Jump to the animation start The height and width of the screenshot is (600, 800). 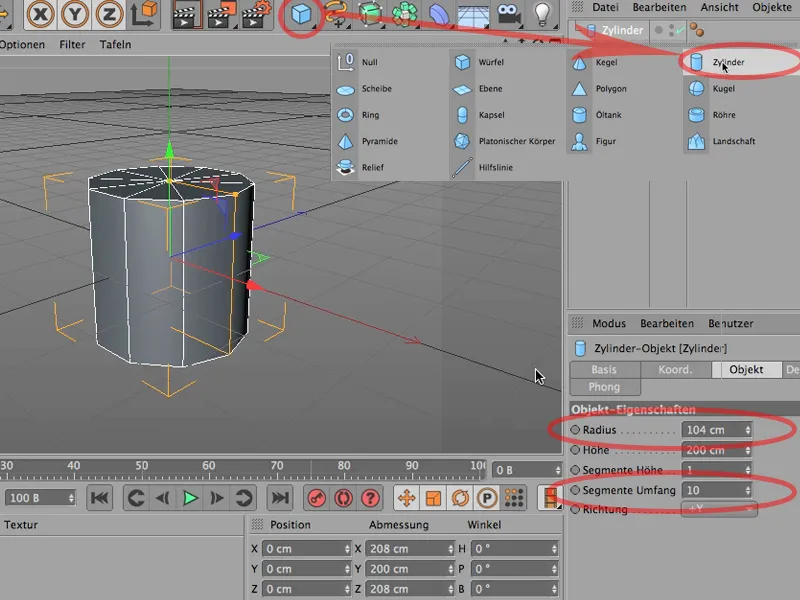99,498
